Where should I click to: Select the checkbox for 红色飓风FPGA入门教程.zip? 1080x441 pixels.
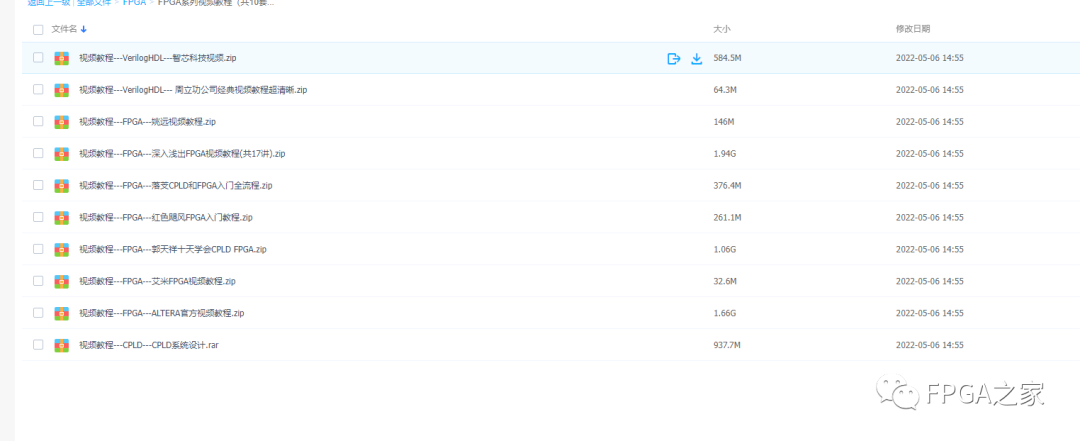click(38, 217)
